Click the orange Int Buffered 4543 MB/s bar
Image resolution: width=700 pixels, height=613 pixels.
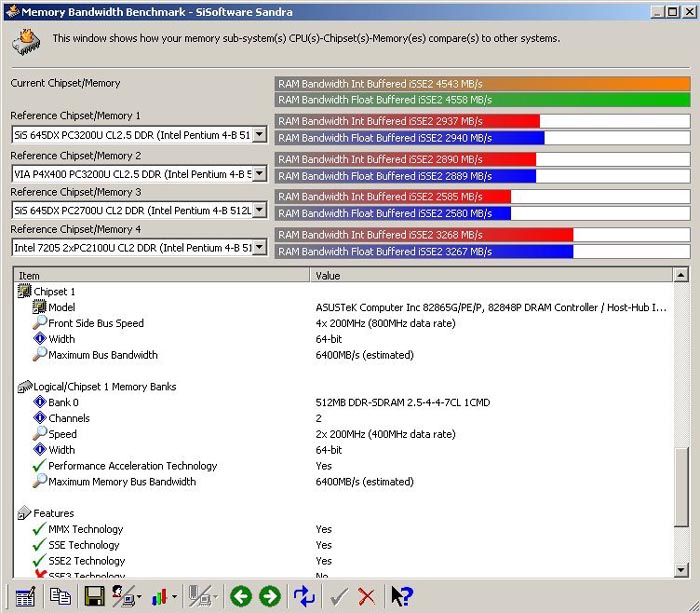point(482,84)
